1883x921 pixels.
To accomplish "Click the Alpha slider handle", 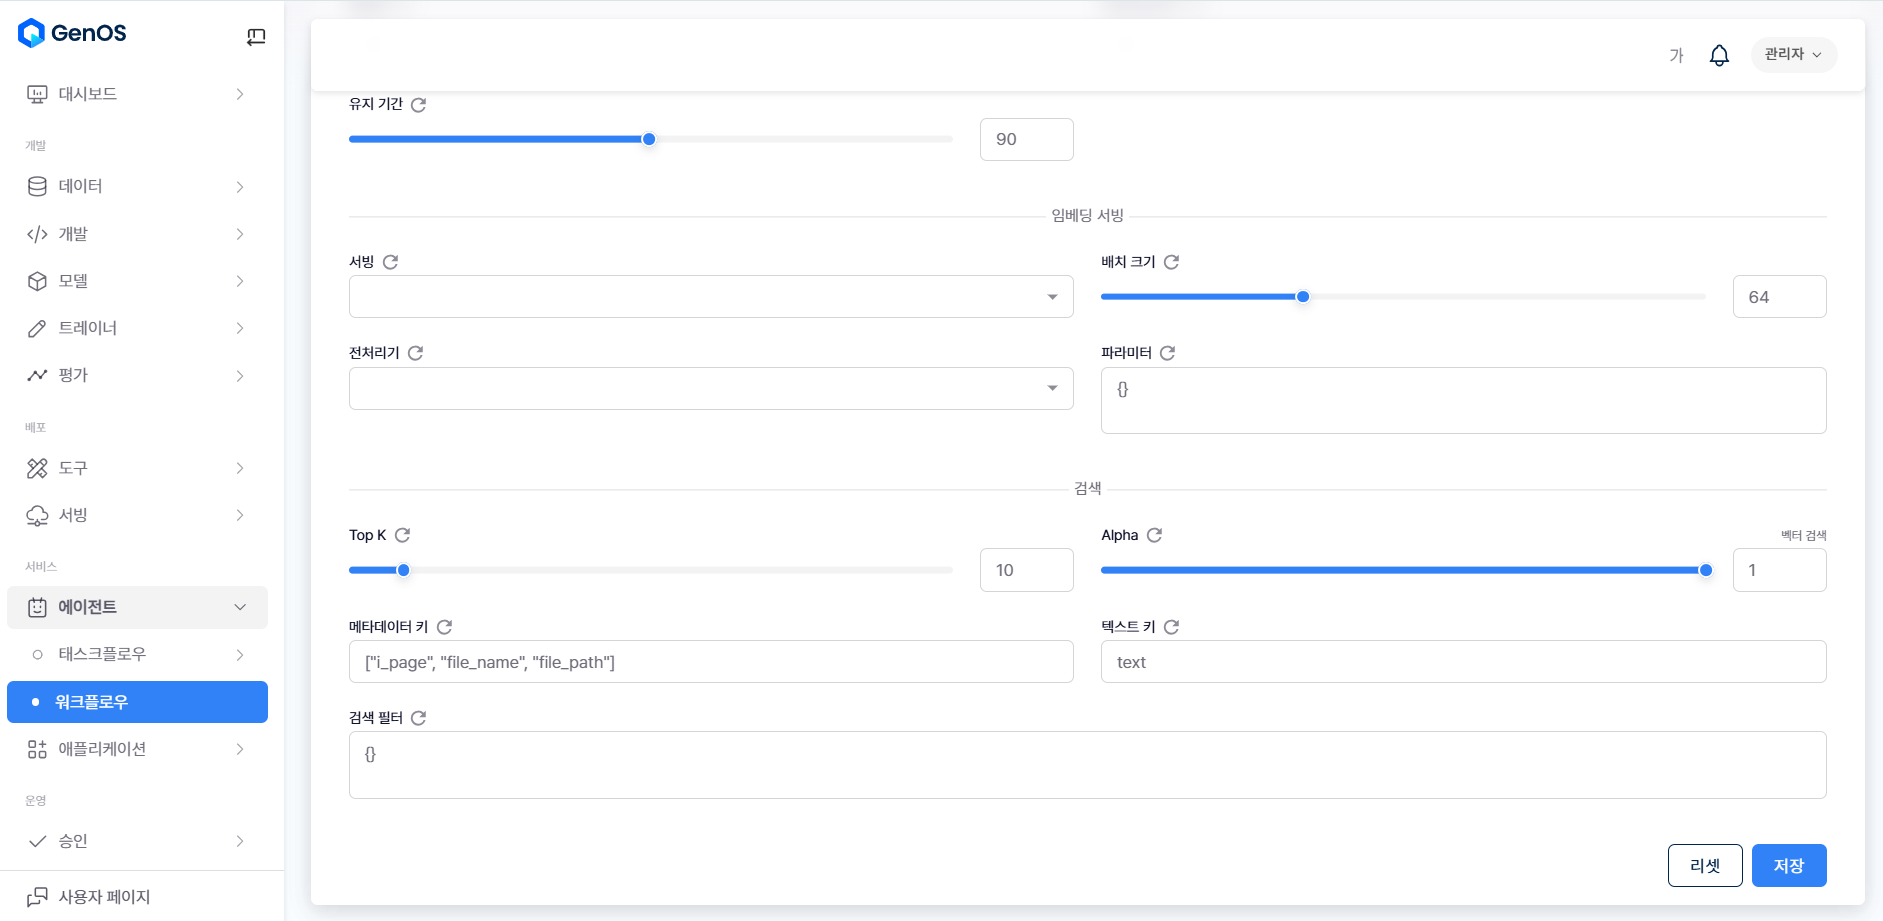I will click(x=1706, y=570).
